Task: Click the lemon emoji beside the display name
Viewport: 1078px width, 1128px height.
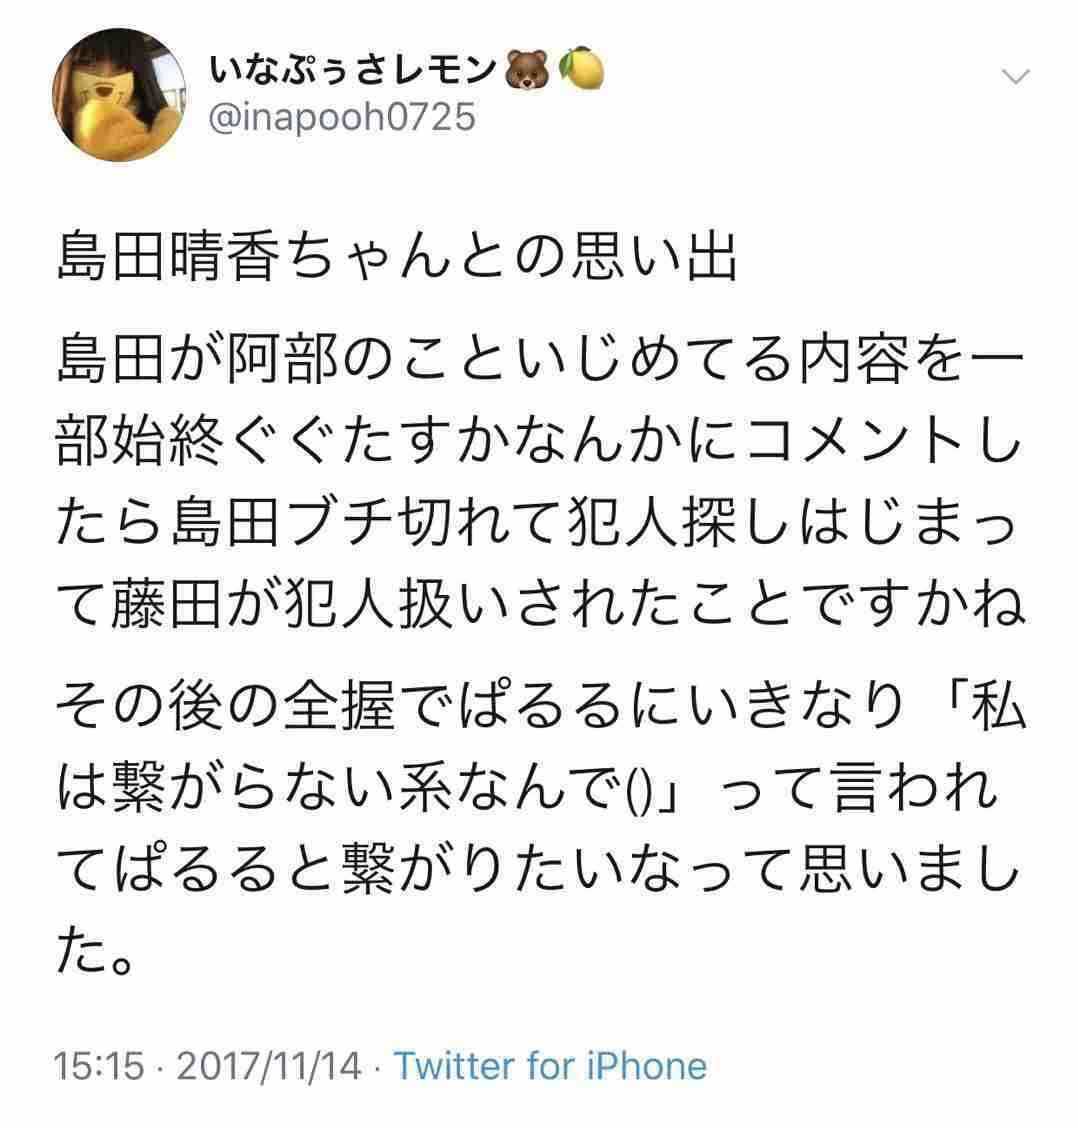Action: point(581,69)
